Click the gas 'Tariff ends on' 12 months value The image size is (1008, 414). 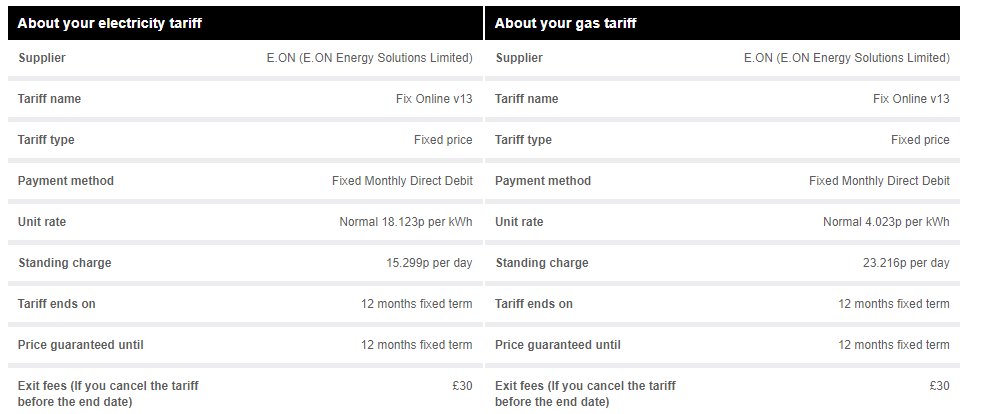(x=893, y=304)
